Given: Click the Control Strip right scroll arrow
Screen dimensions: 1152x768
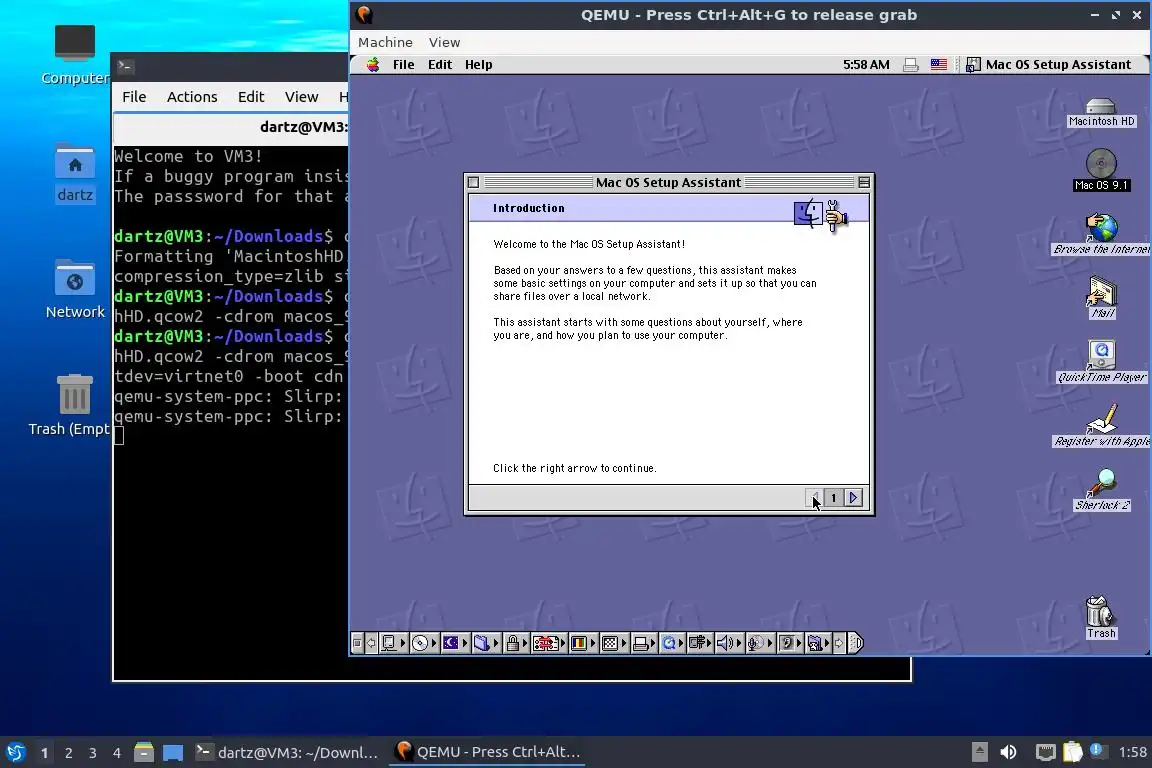Looking at the screenshot, I should pyautogui.click(x=839, y=643).
